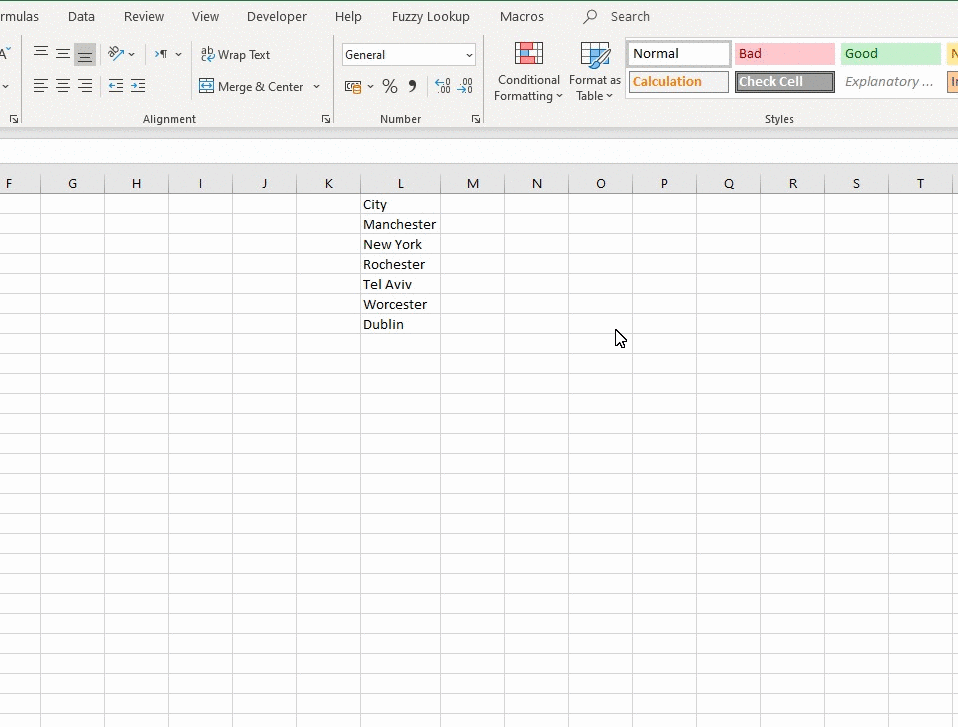
Task: Click the Merge & Center button
Action: 252,87
